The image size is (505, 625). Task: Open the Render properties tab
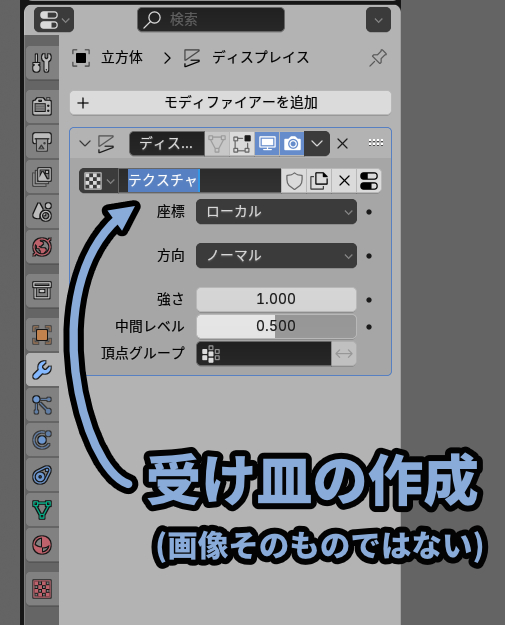42,106
